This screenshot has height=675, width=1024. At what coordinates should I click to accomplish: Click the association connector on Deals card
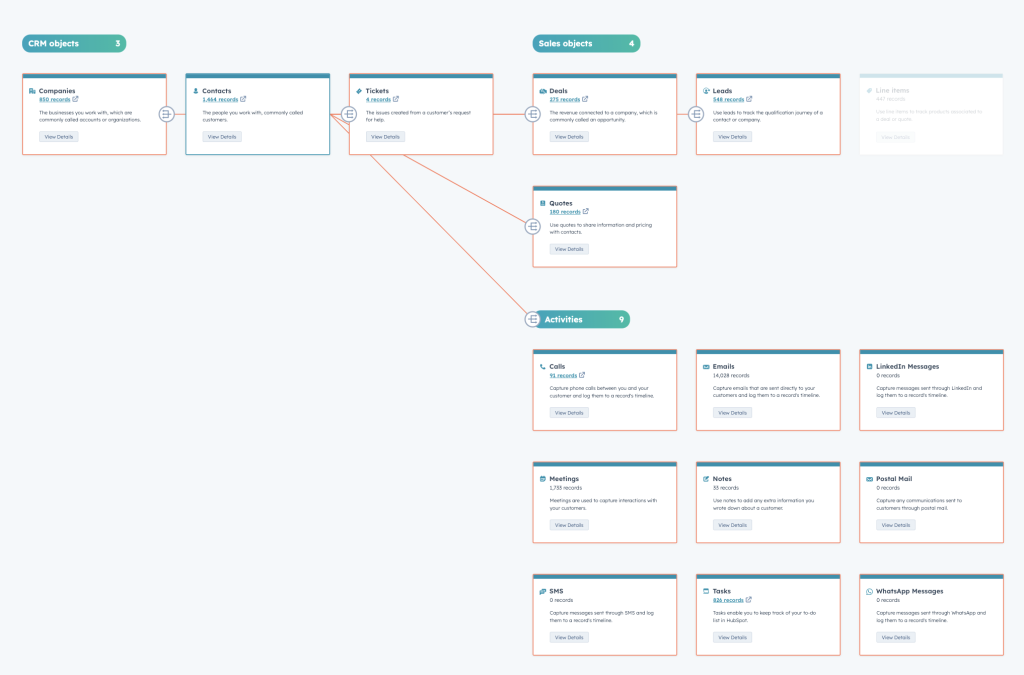coord(533,114)
